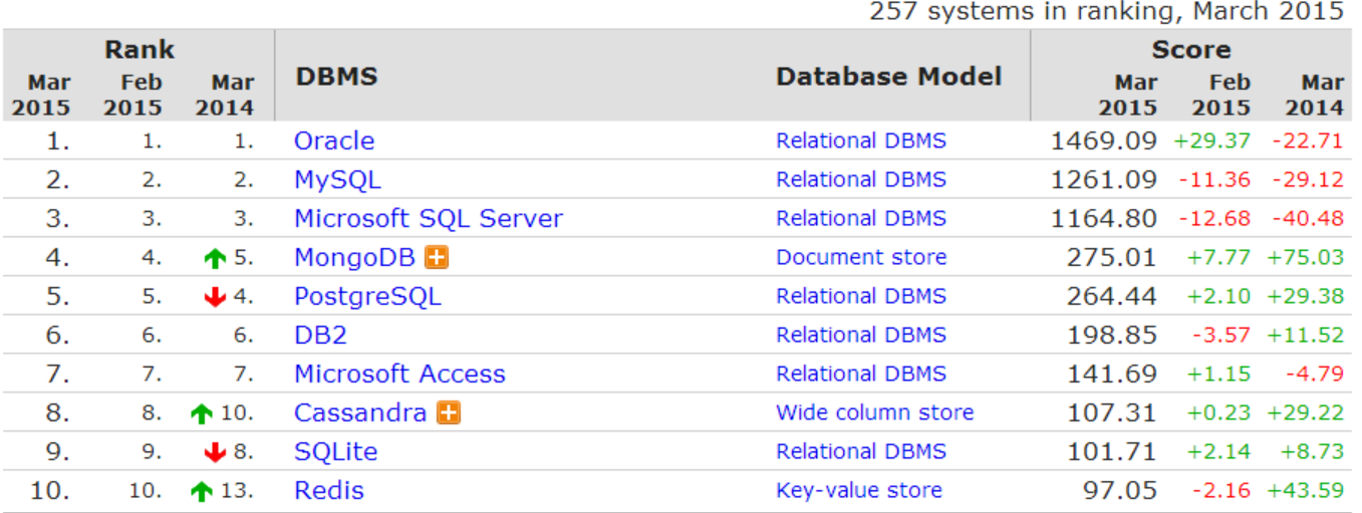1362x513 pixels.
Task: Click the Database Model column header
Action: (x=889, y=77)
